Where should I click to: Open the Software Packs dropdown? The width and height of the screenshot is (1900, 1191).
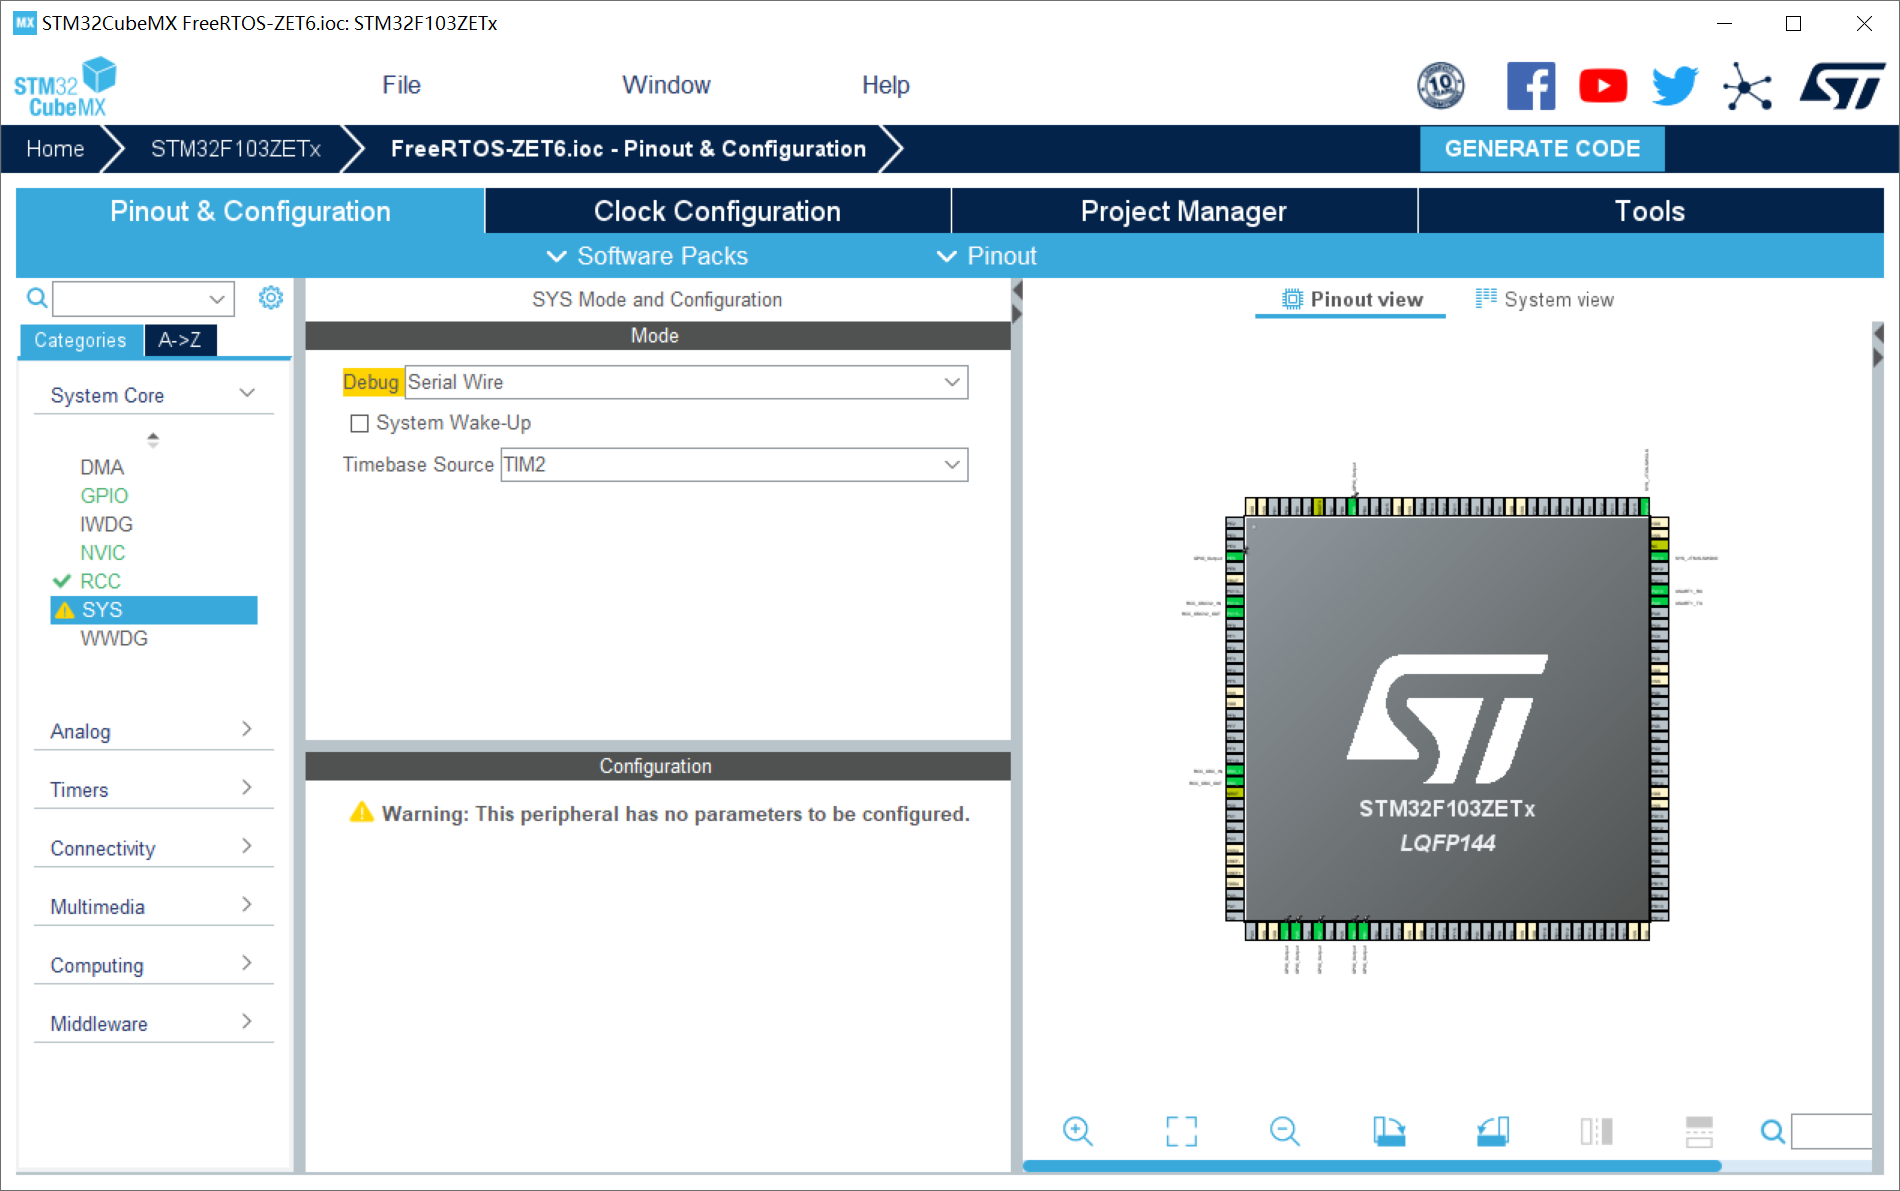tap(647, 256)
